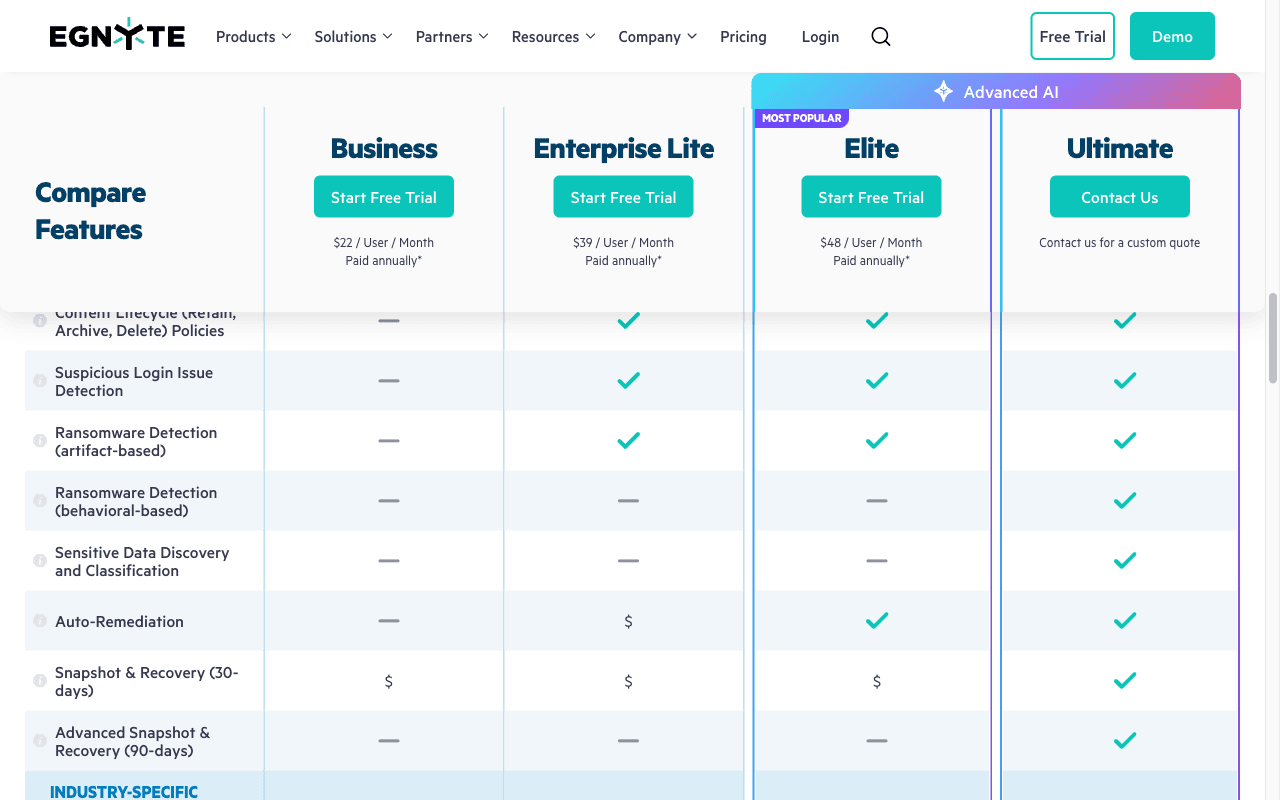
Task: Click info icon beside Sensitive Data Discovery
Action: tap(40, 561)
